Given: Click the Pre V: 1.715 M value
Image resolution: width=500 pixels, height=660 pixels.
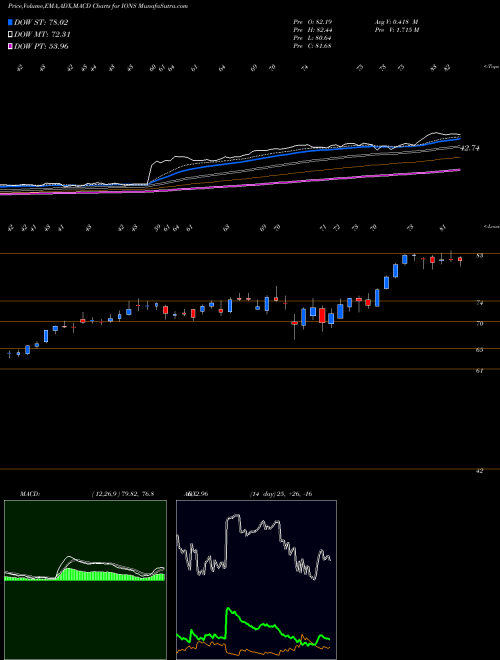Looking at the screenshot, I should [x=398, y=30].
